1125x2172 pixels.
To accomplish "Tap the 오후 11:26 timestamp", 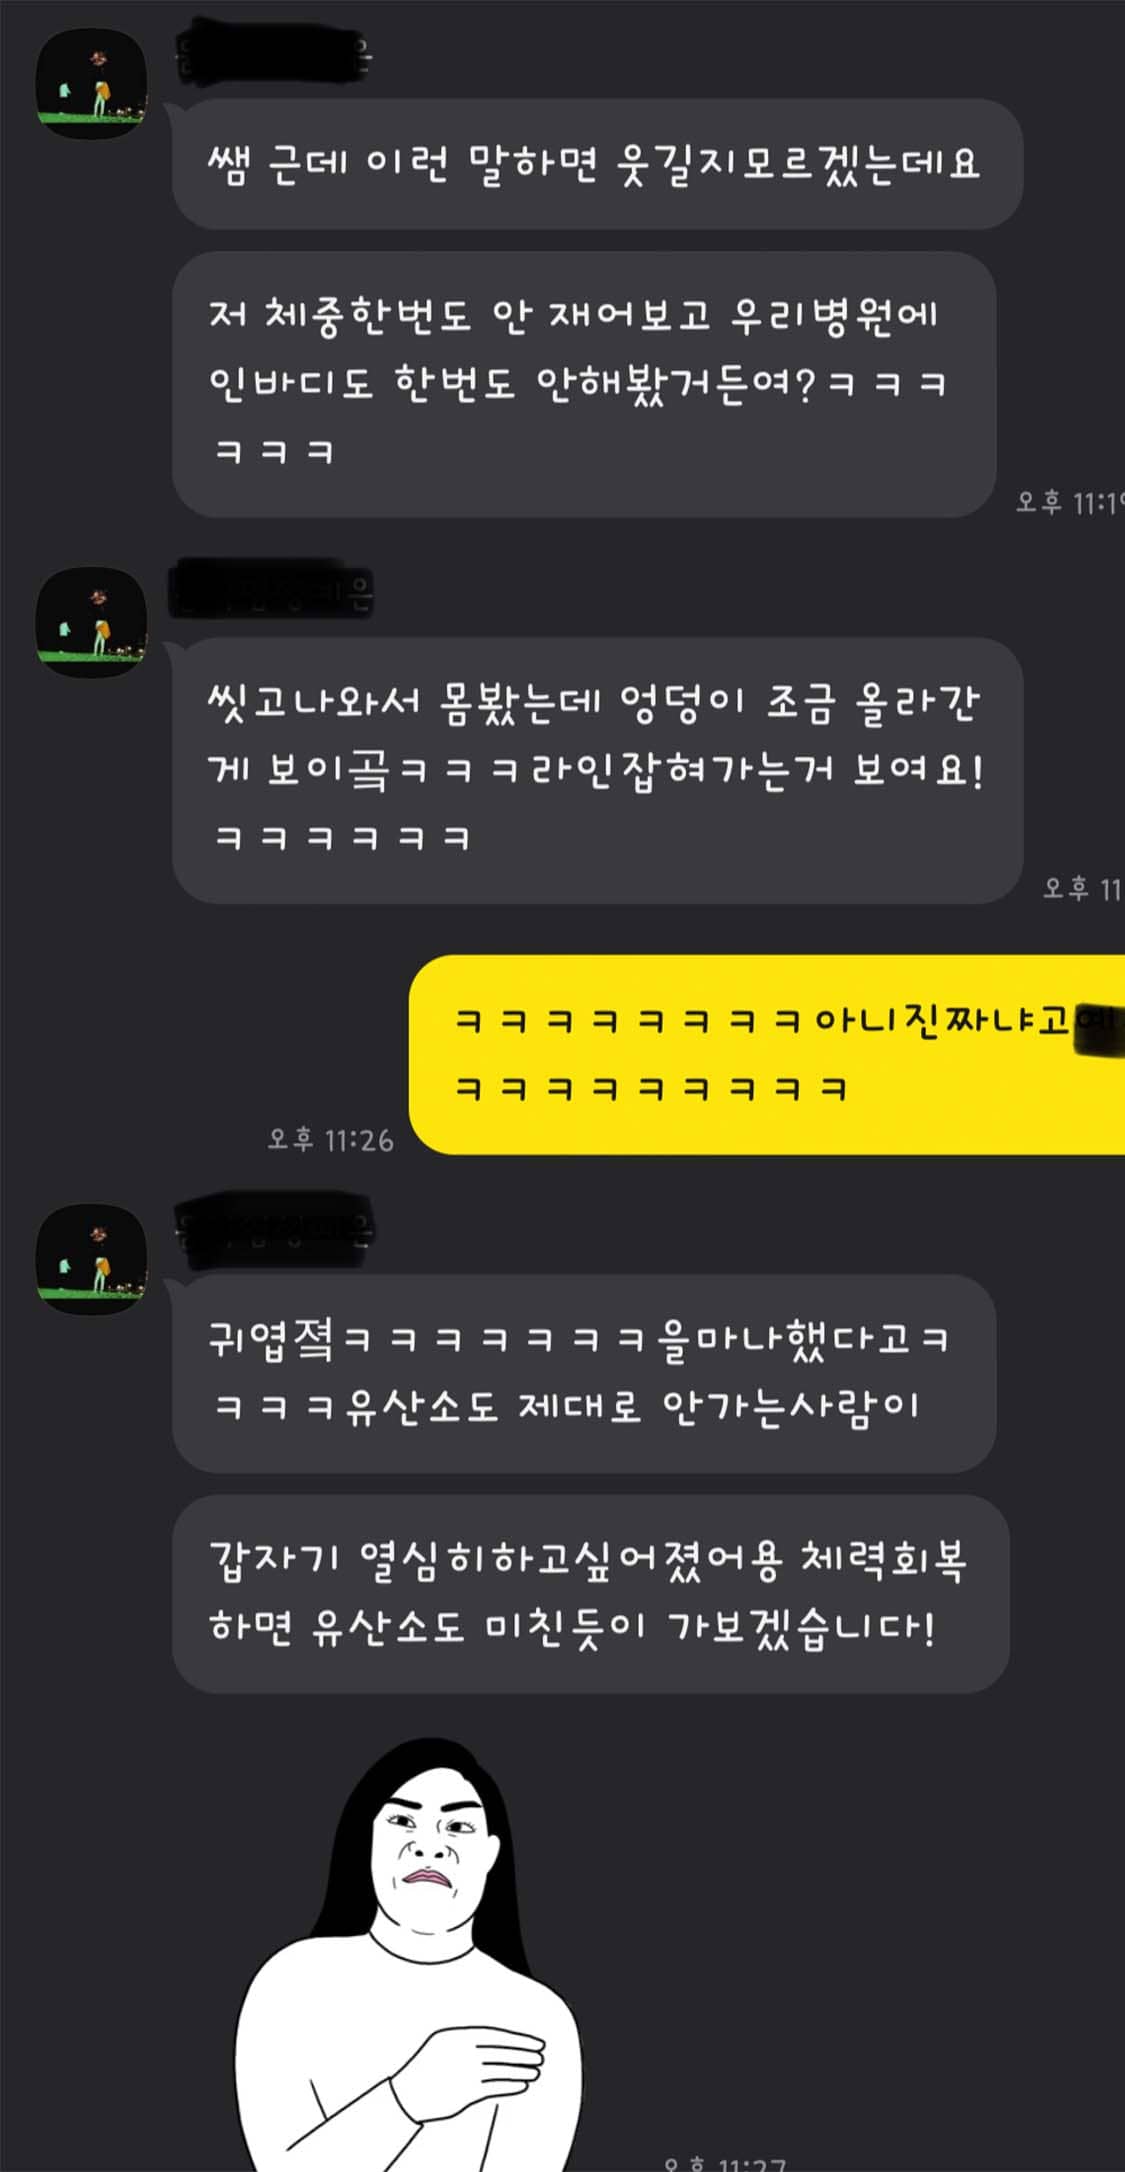I will point(331,1139).
